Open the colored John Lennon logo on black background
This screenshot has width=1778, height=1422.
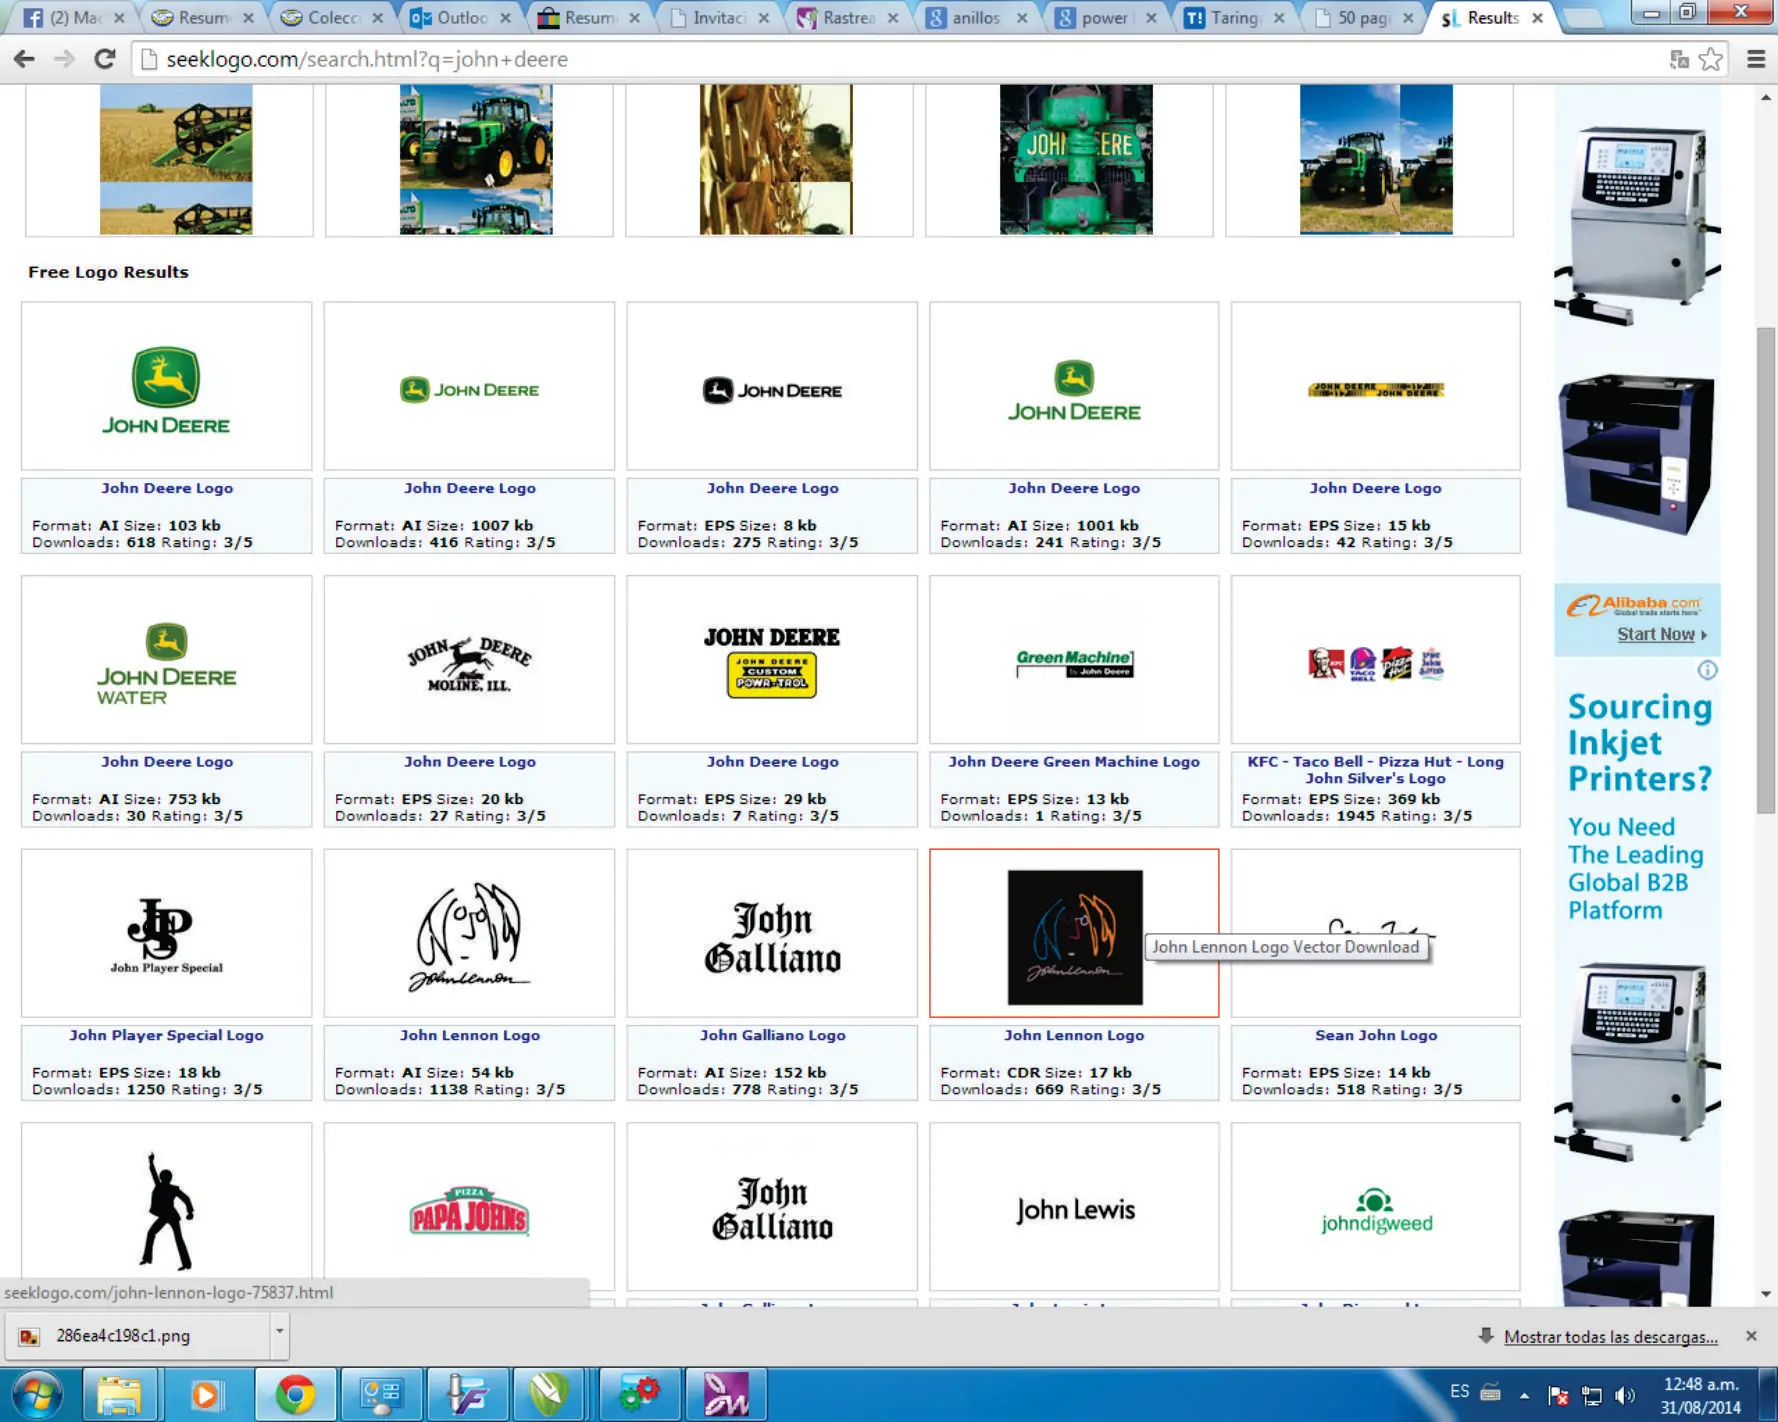(x=1074, y=933)
